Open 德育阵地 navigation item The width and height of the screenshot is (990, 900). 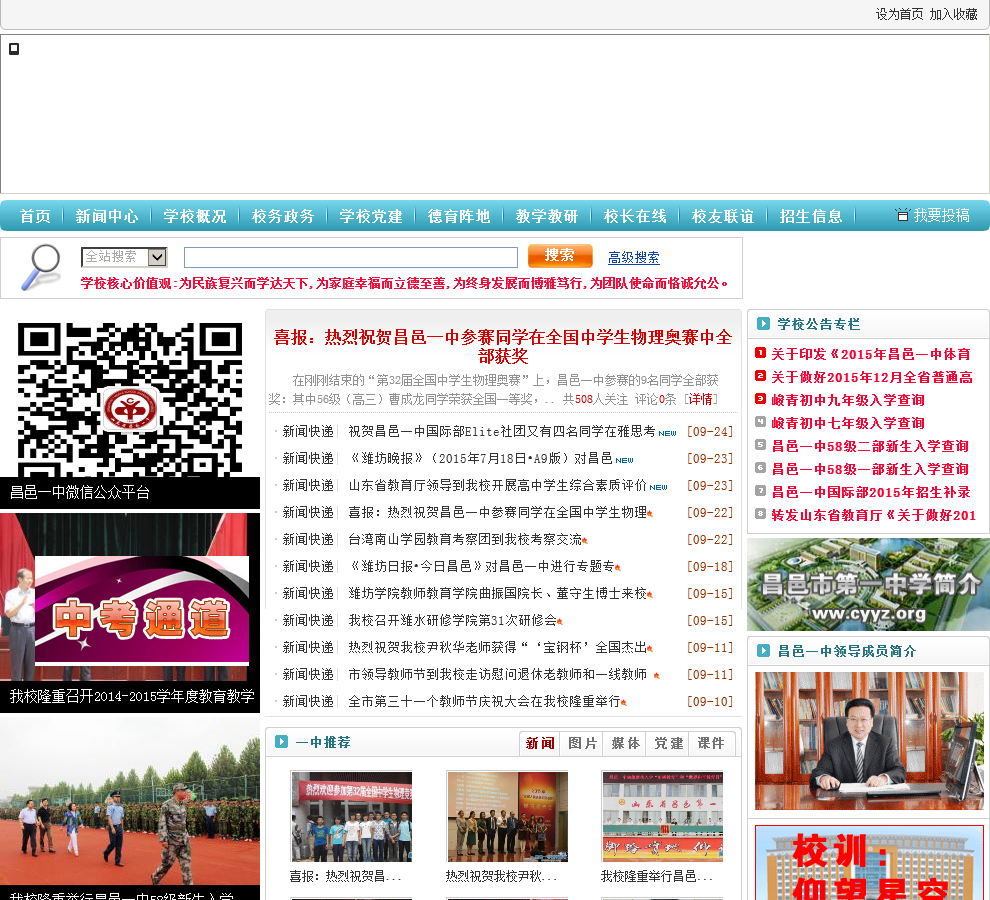coord(459,216)
